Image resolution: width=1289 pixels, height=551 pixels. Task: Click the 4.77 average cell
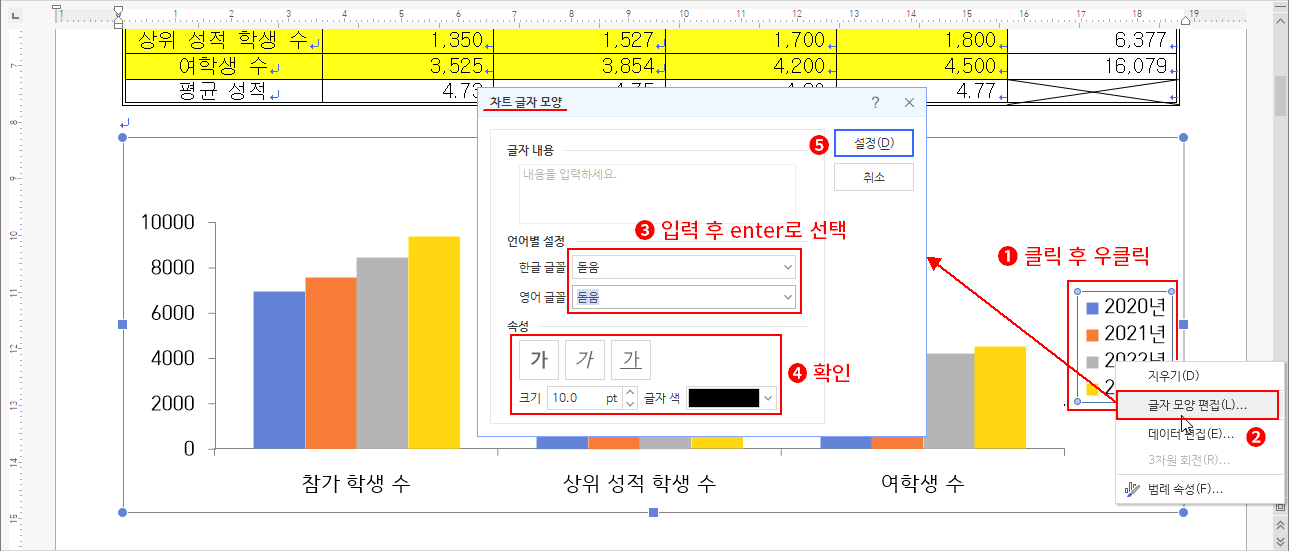(968, 92)
